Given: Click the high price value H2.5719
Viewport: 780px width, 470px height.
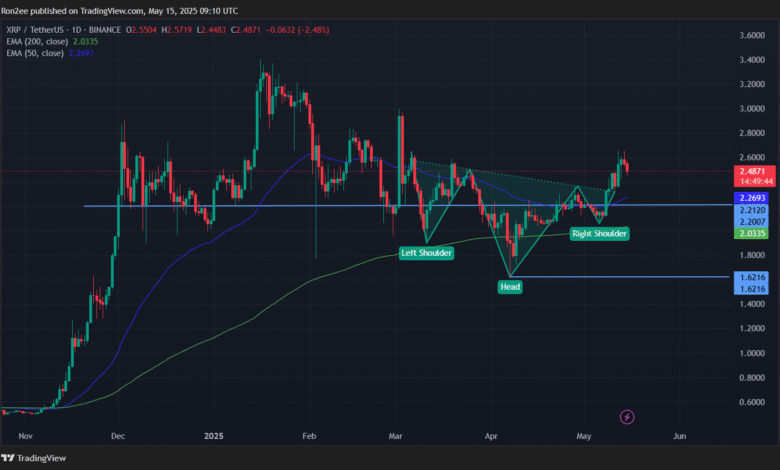Looking at the screenshot, I should pos(177,30).
